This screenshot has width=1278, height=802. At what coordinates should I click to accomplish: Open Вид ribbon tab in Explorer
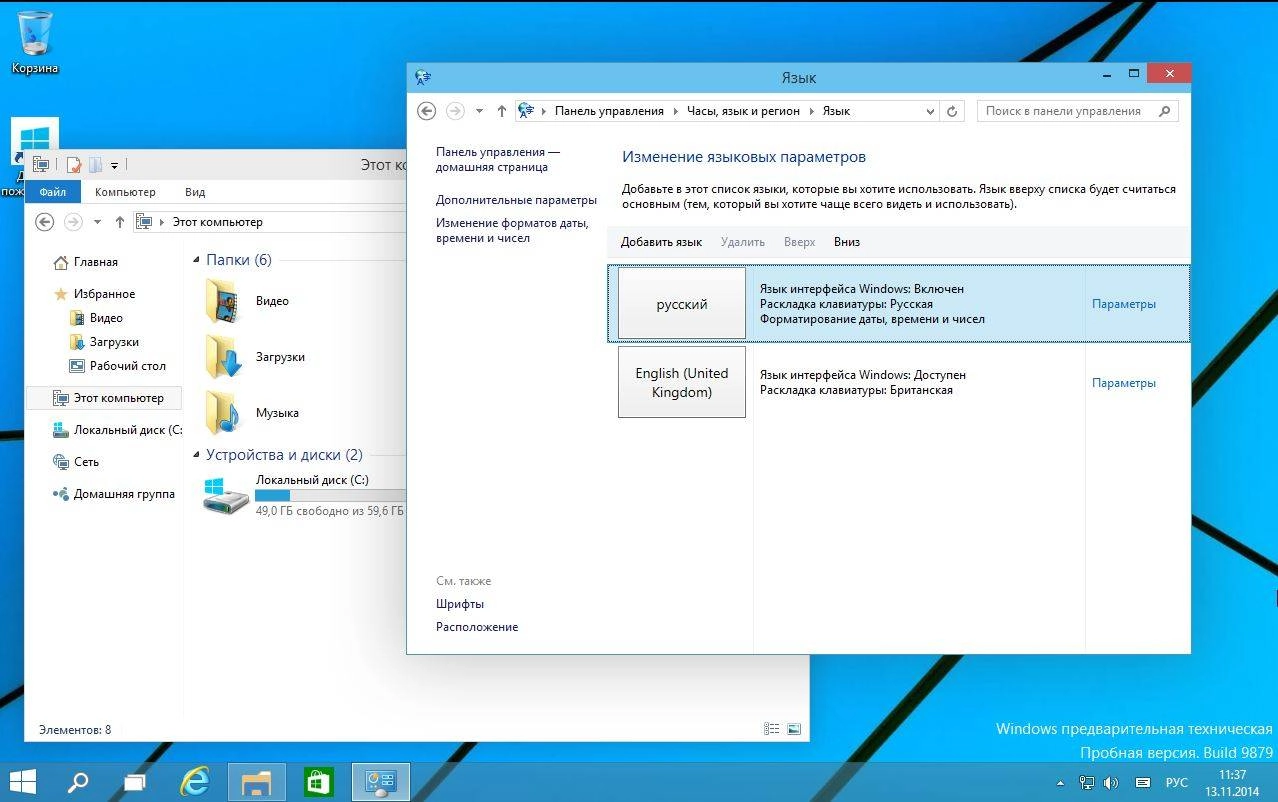[x=195, y=192]
